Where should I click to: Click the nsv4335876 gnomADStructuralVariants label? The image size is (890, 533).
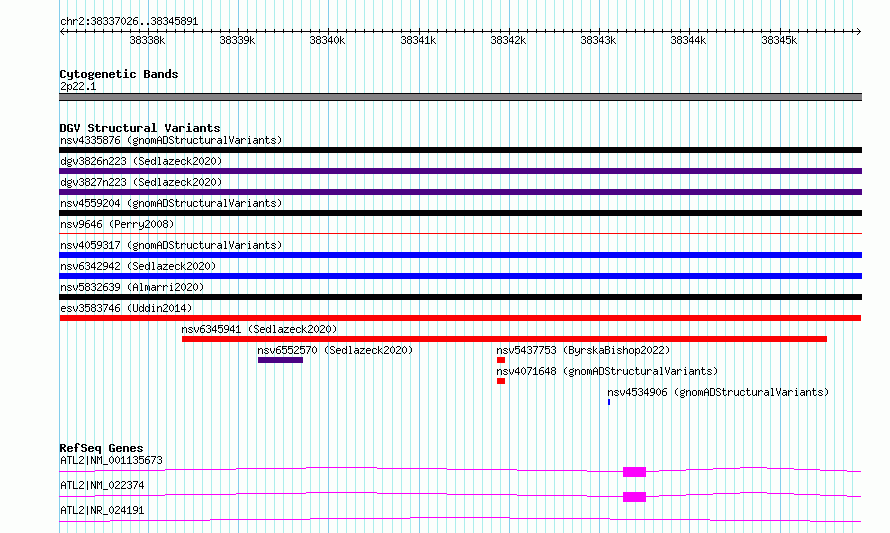point(171,140)
